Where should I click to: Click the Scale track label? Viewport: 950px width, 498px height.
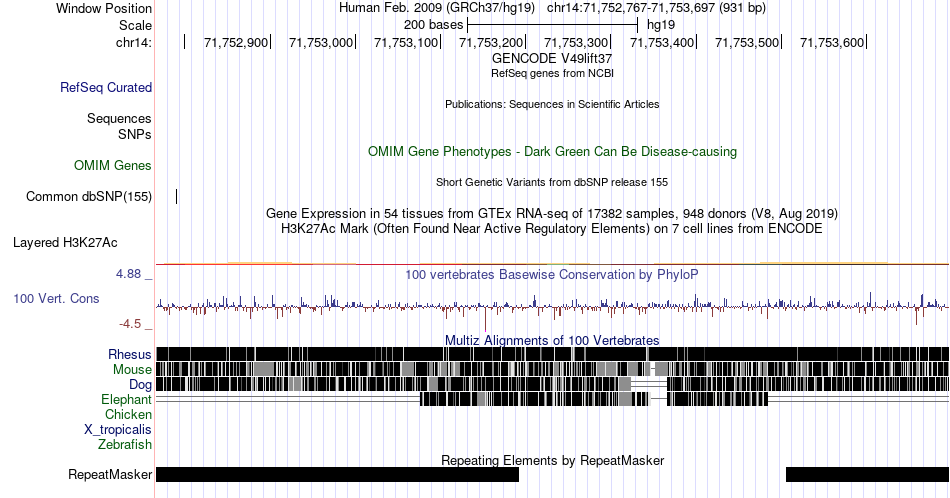coord(136,25)
